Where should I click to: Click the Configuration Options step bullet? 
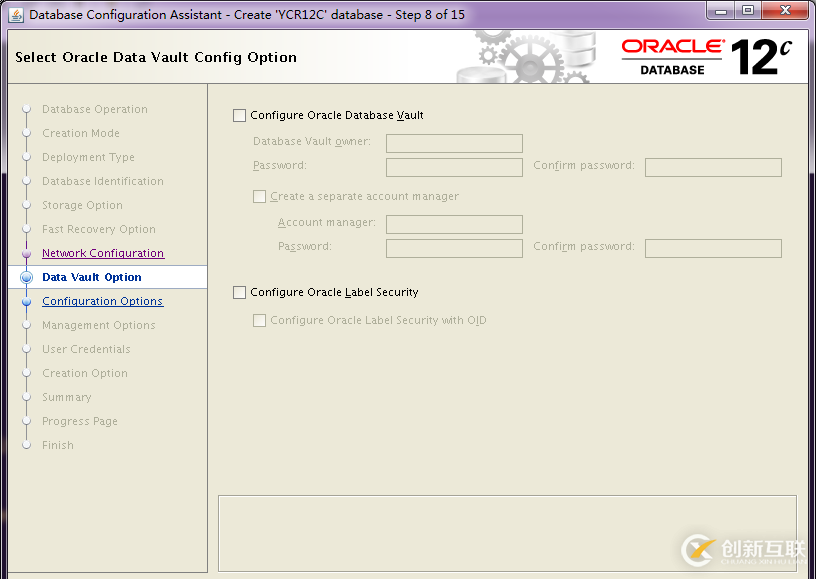(27, 301)
